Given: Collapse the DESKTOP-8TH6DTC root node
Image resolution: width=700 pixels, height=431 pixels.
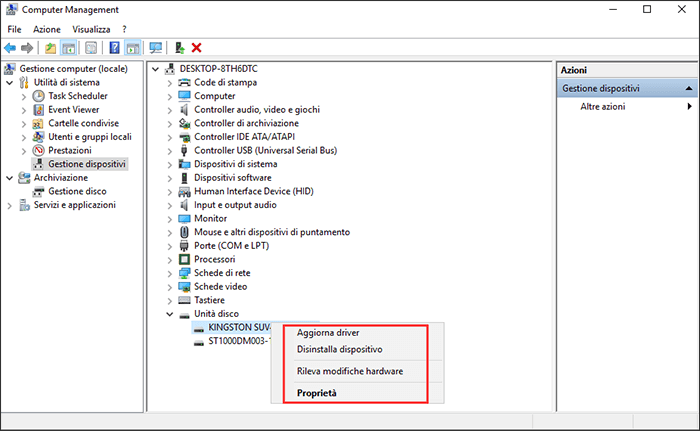Looking at the screenshot, I should (156, 69).
